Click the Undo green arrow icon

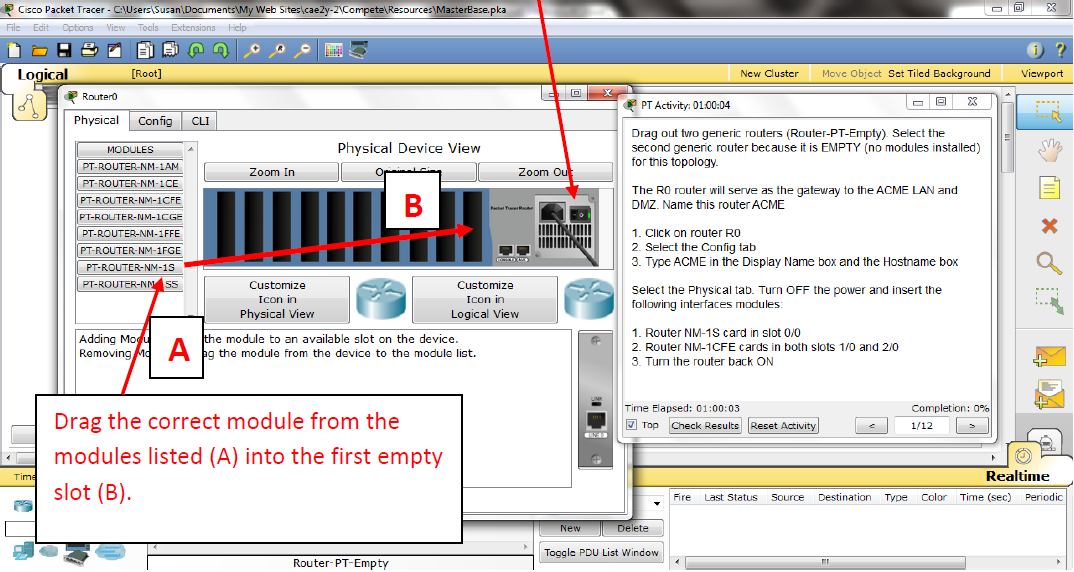[x=196, y=50]
